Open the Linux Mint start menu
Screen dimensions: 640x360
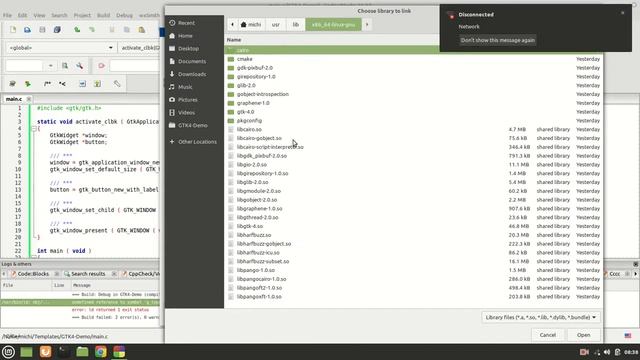click(8, 352)
